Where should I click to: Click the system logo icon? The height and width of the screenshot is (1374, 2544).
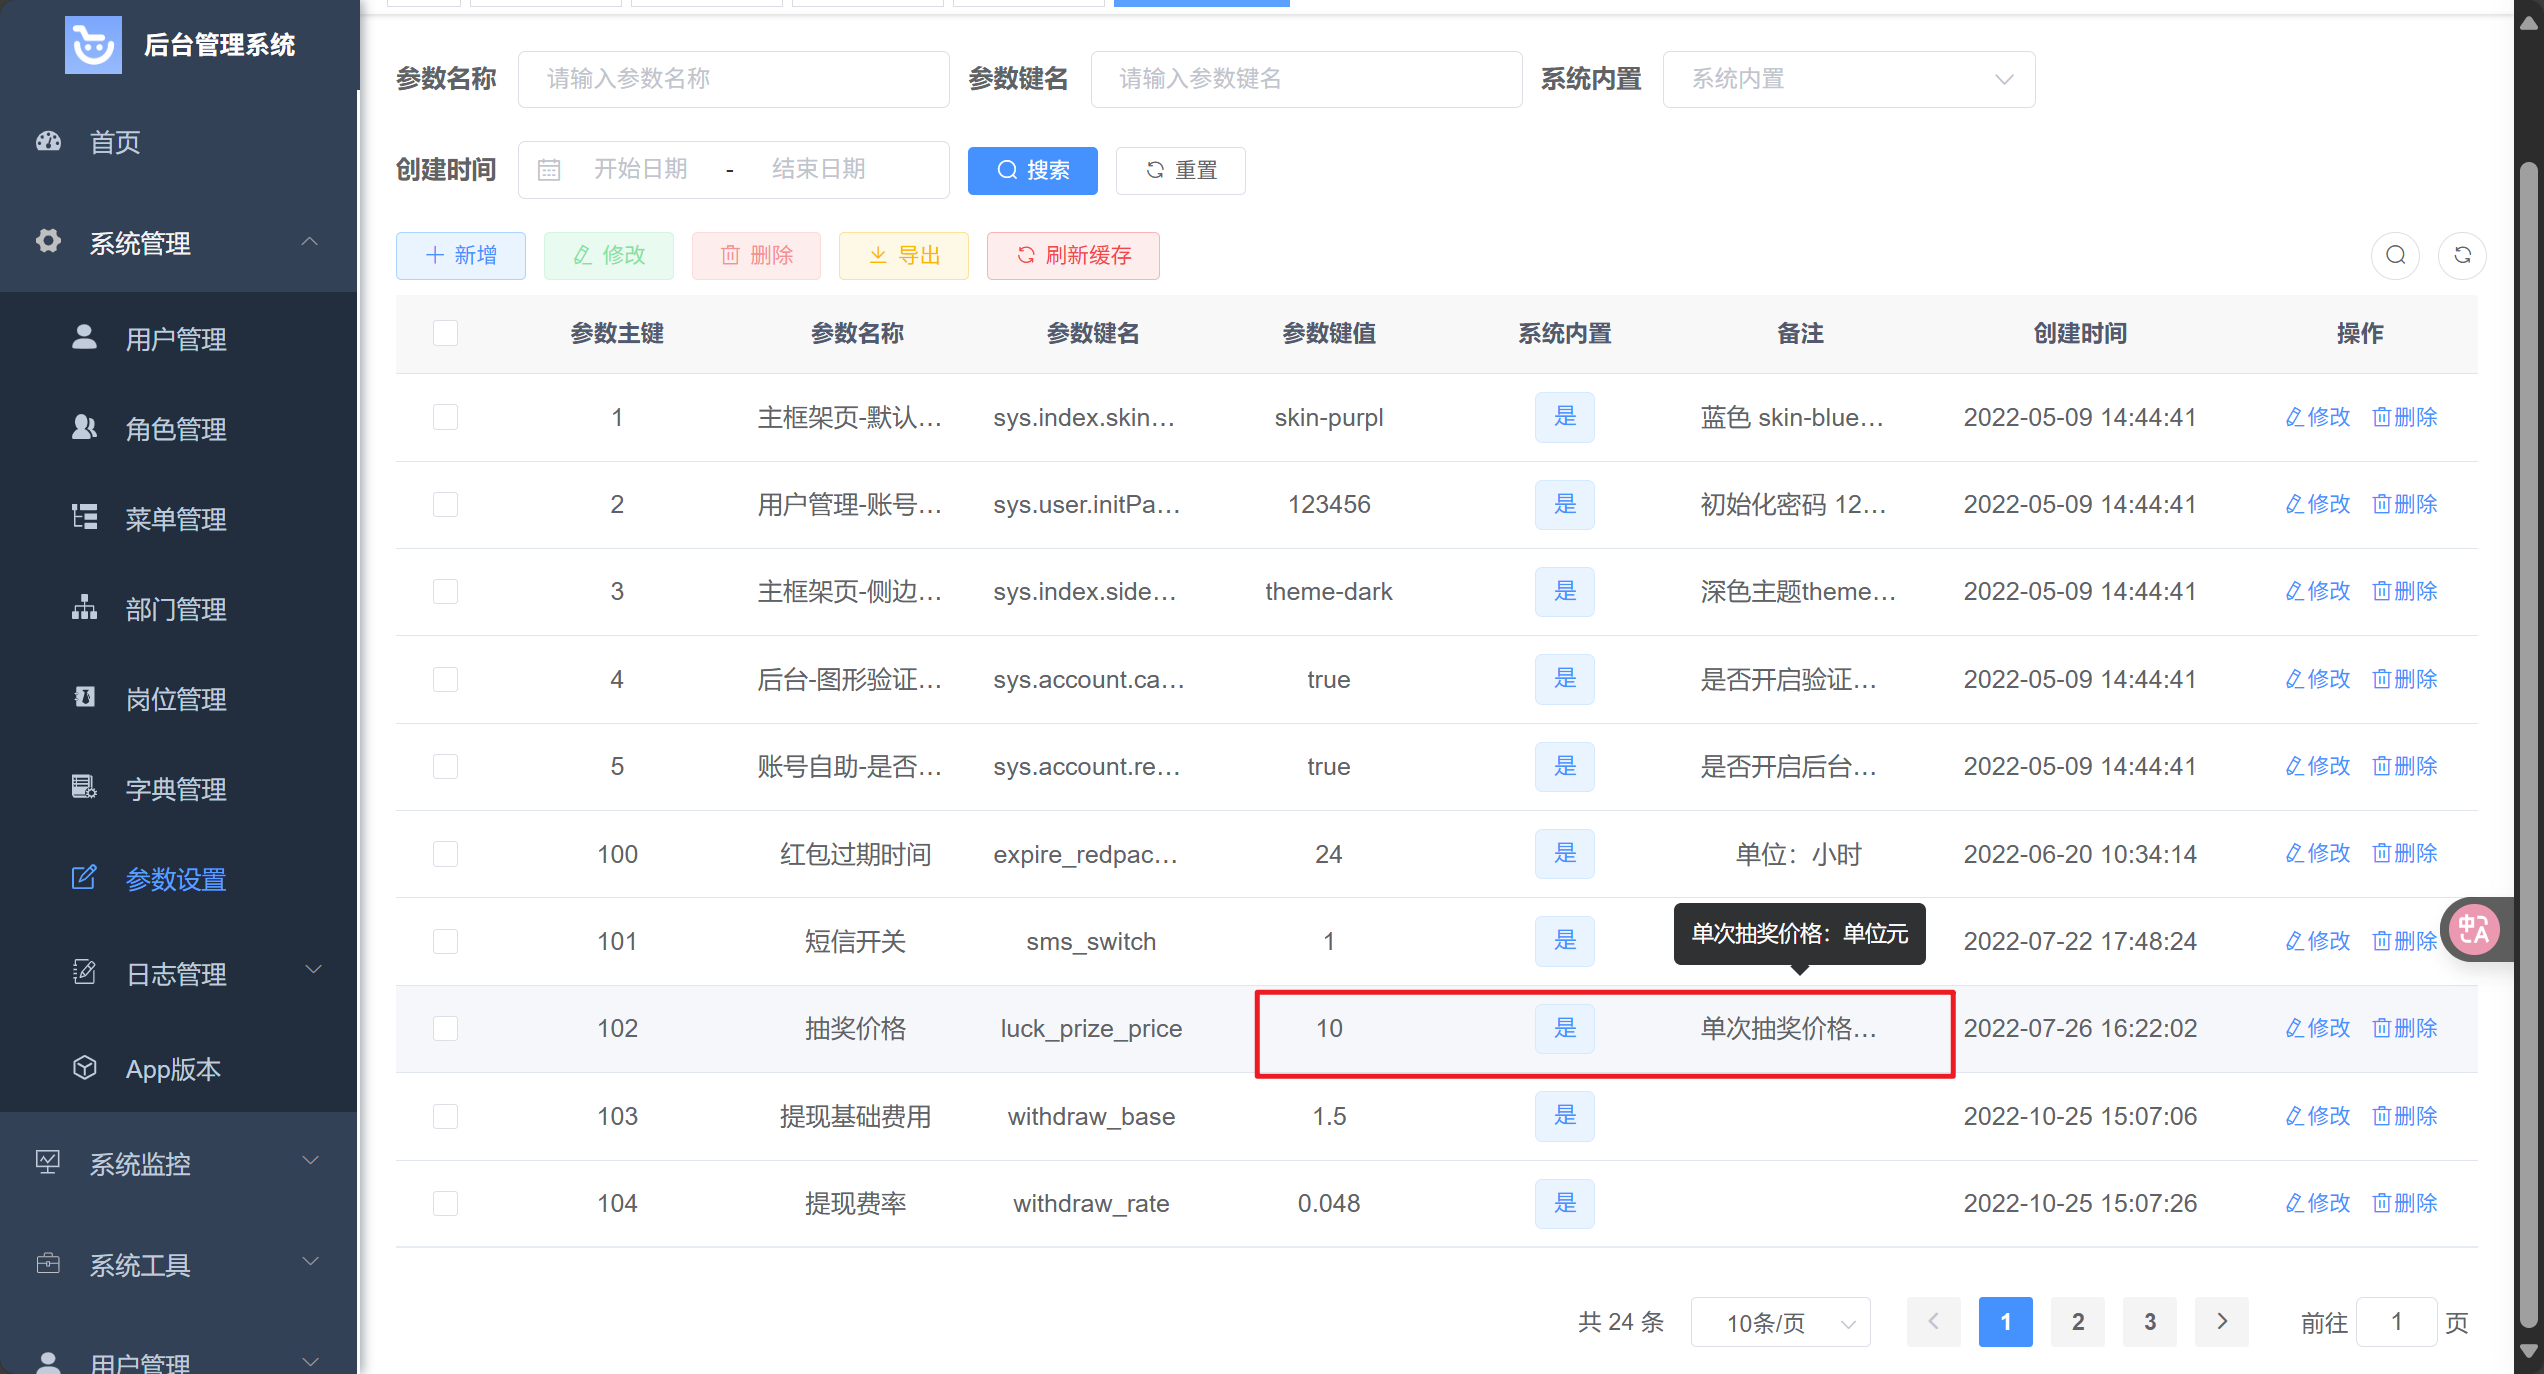pos(93,45)
